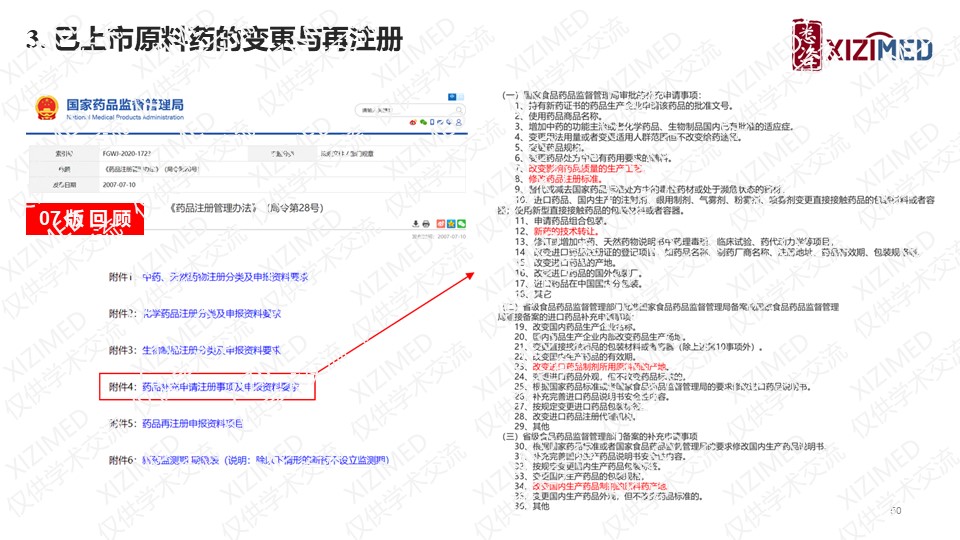Click the download icon below the title
Image resolution: width=960 pixels, height=540 pixels.
click(415, 222)
